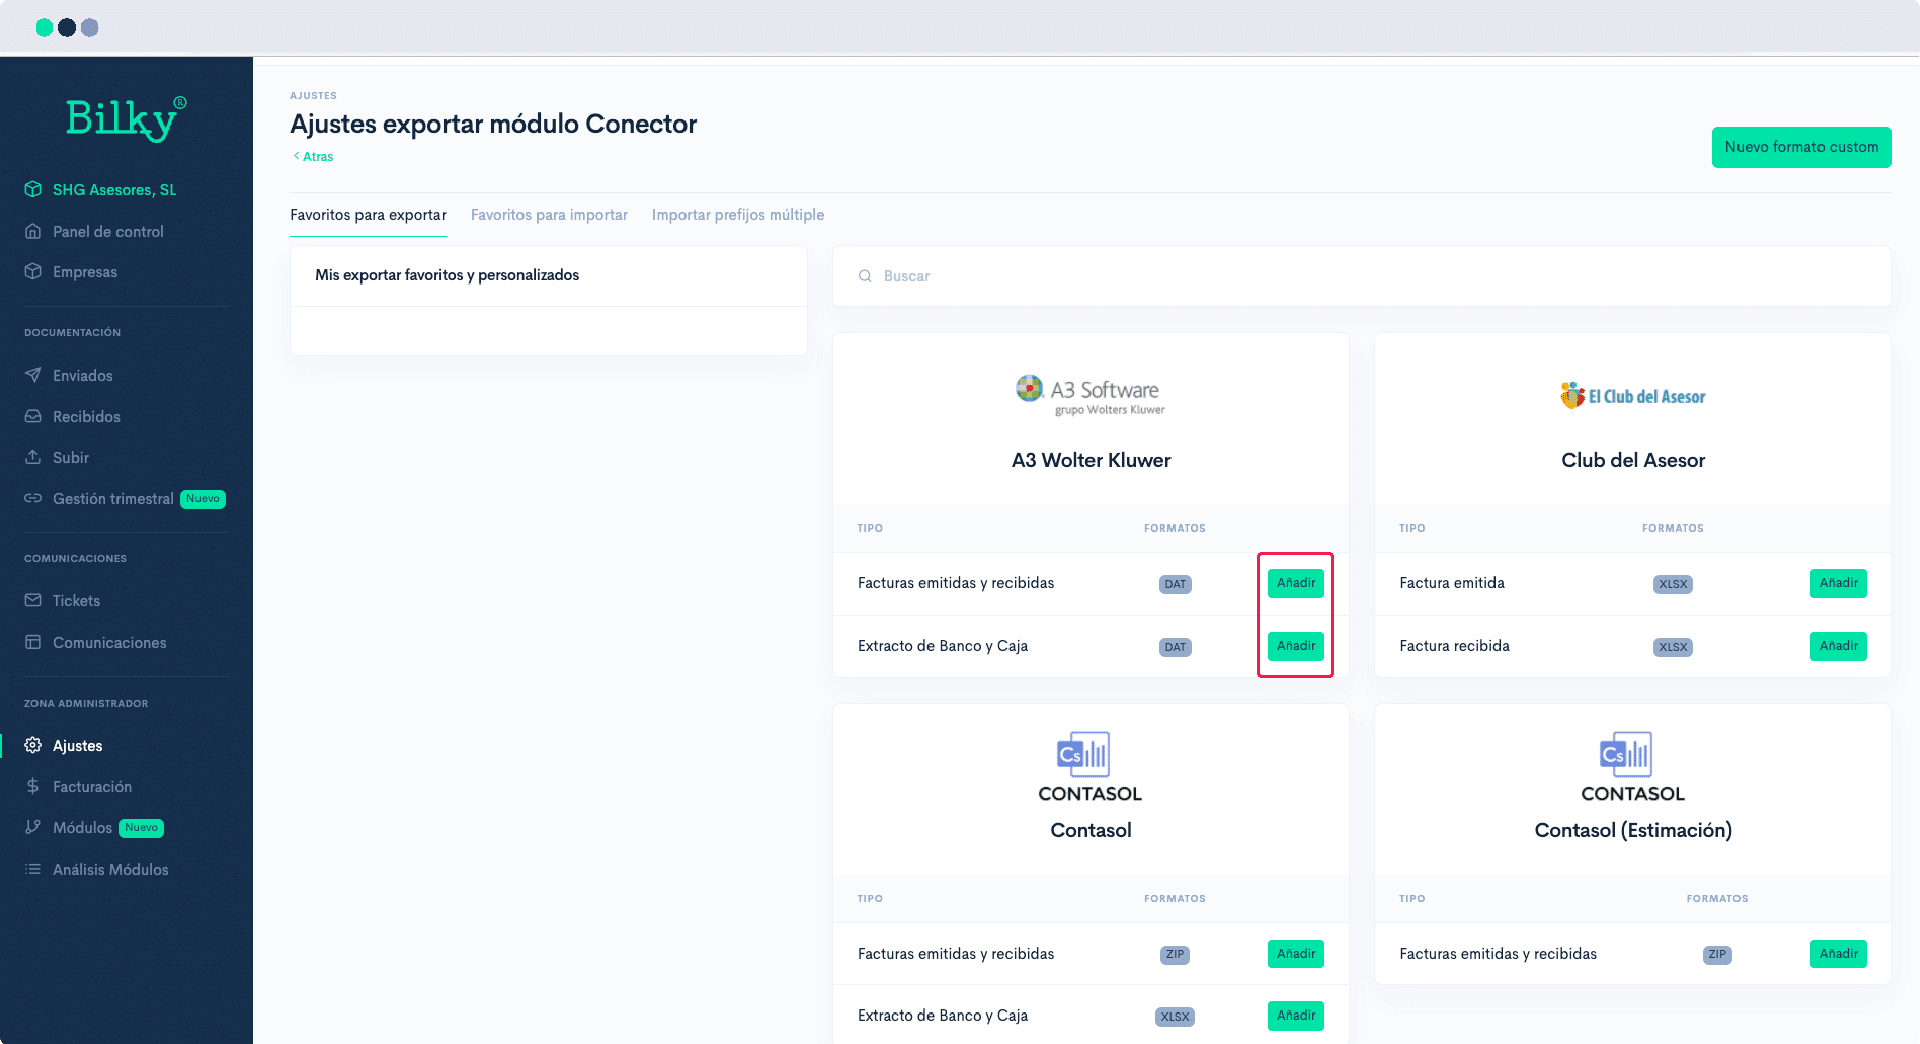This screenshot has height=1044, width=1920.
Task: Click Mis exportar favoritos y personalizados heading
Action: pyautogui.click(x=447, y=275)
